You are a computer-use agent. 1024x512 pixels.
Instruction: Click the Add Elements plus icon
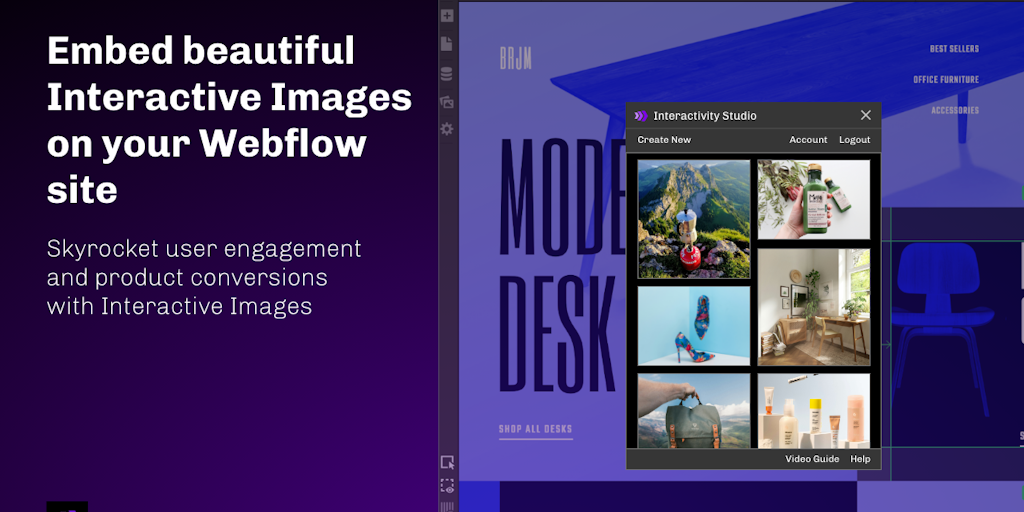pos(447,15)
